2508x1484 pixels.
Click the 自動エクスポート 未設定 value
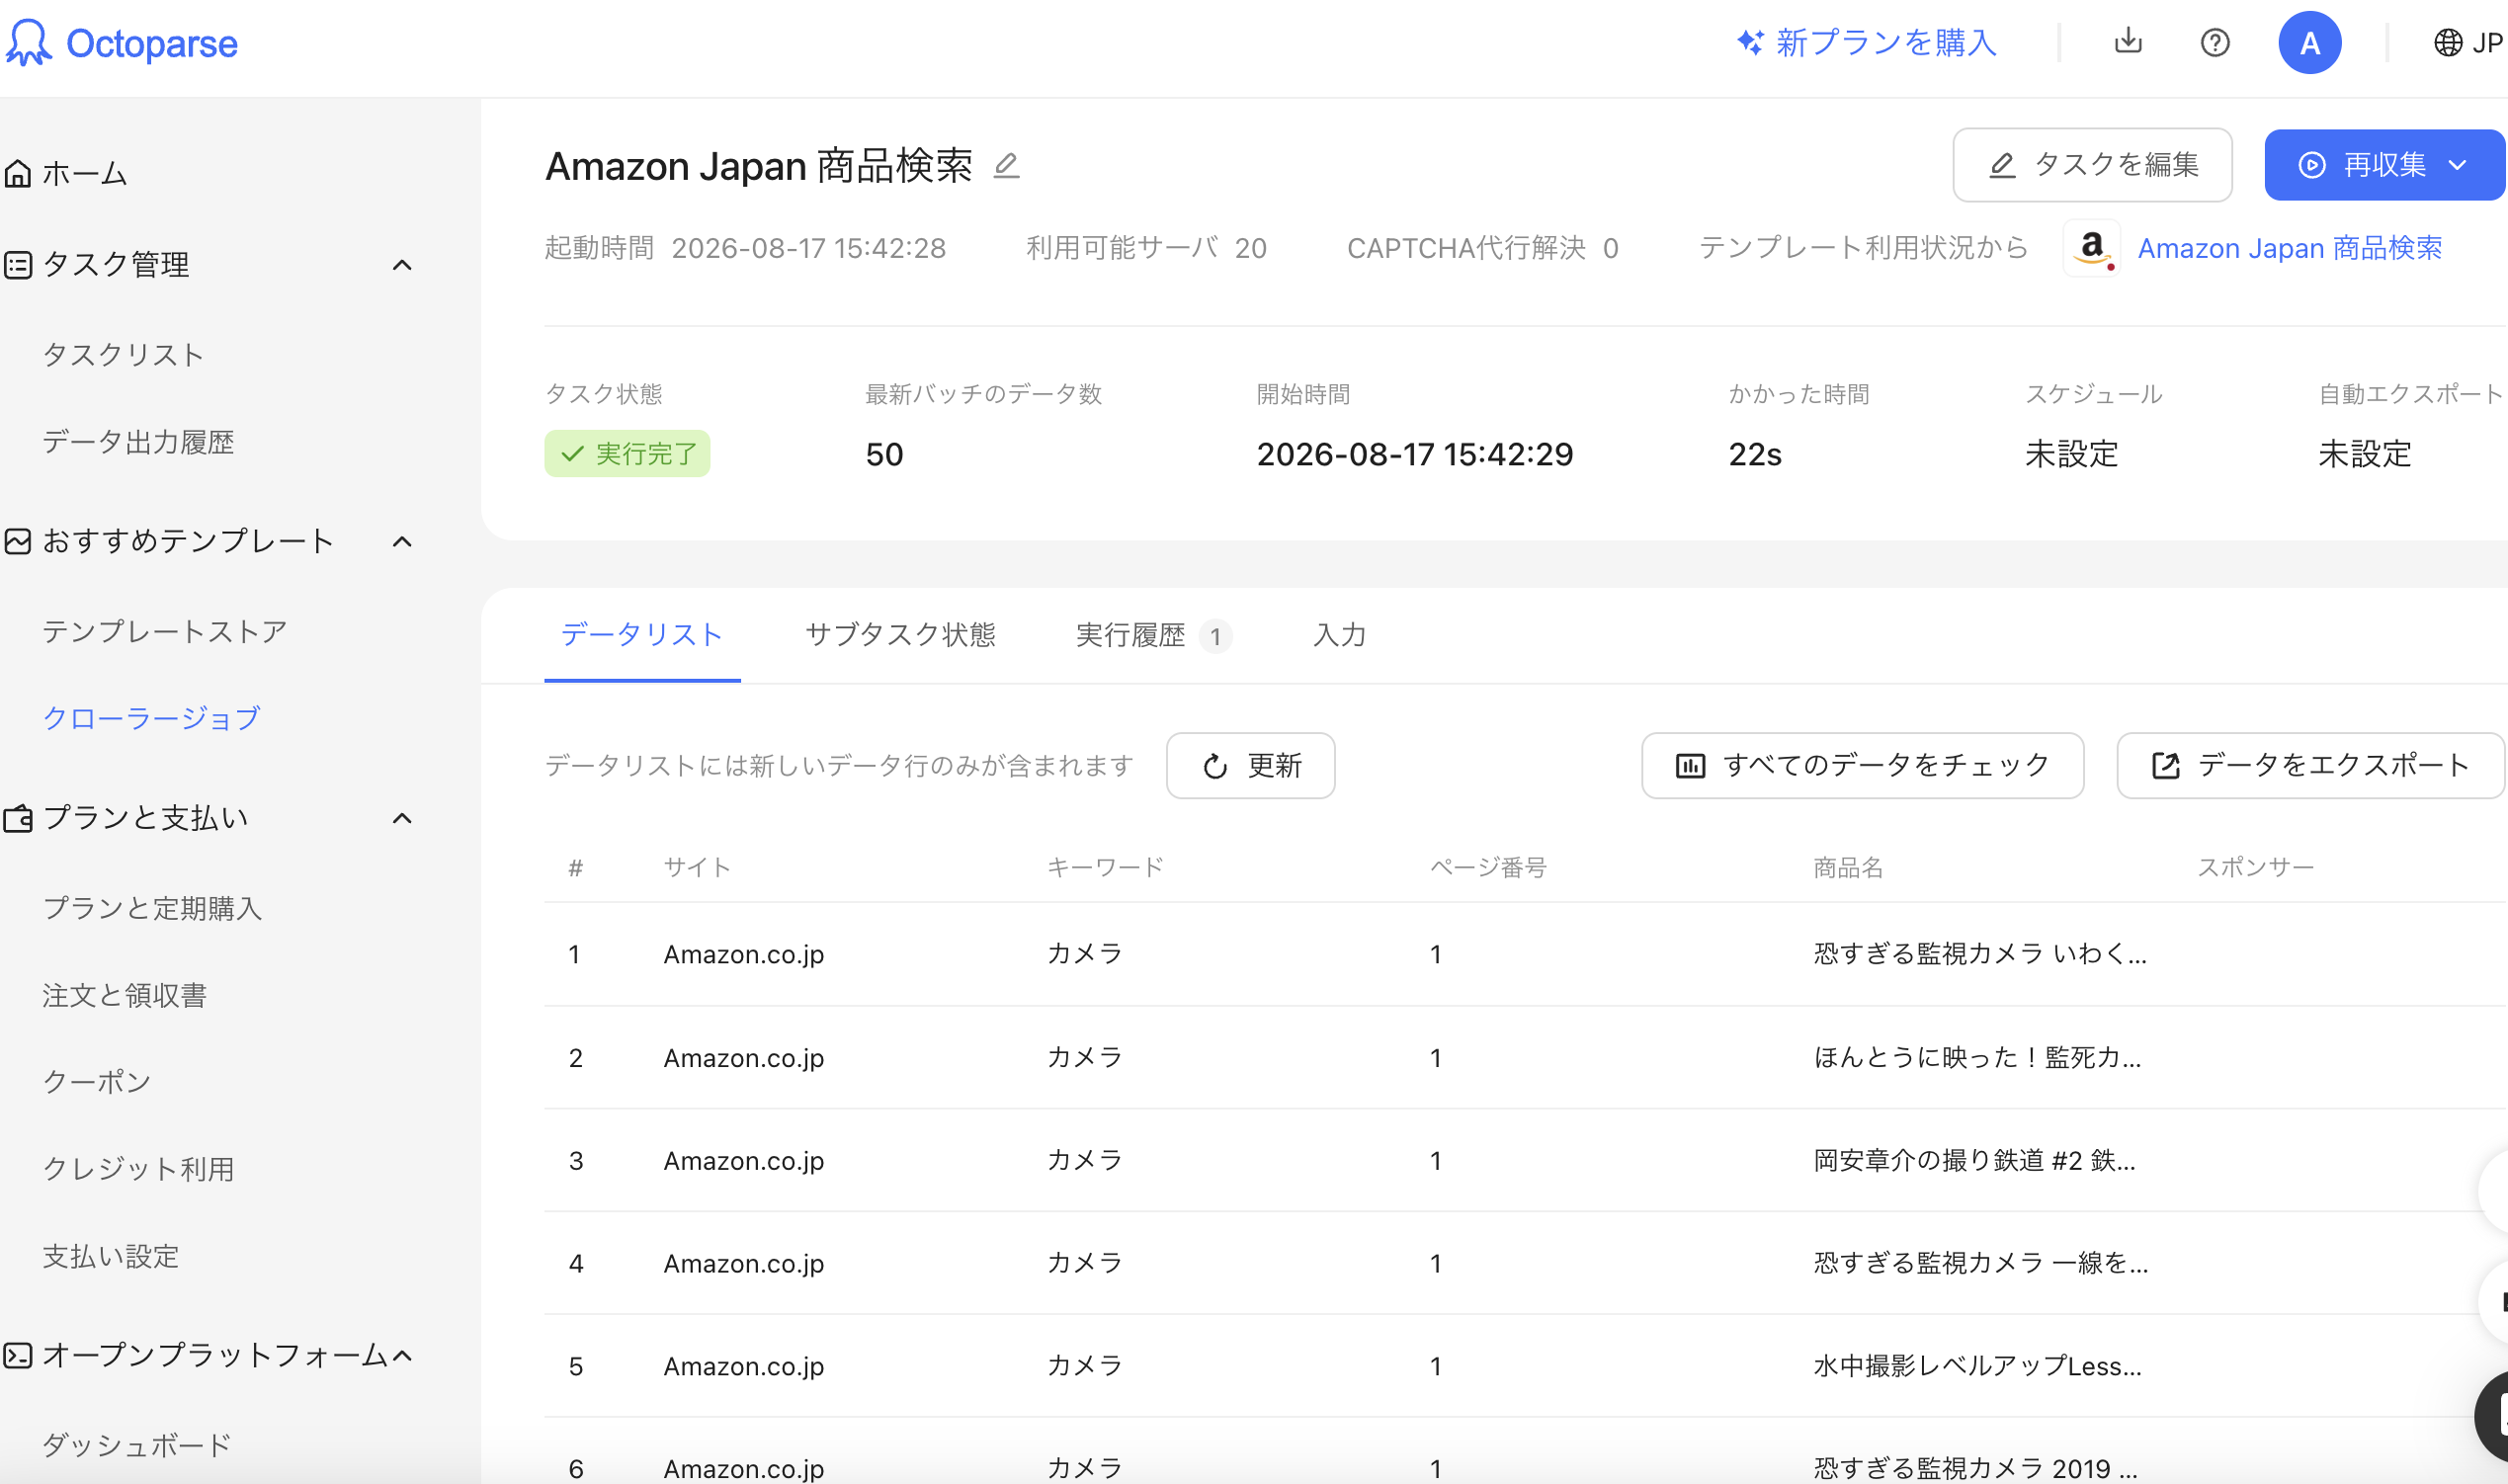(2365, 455)
